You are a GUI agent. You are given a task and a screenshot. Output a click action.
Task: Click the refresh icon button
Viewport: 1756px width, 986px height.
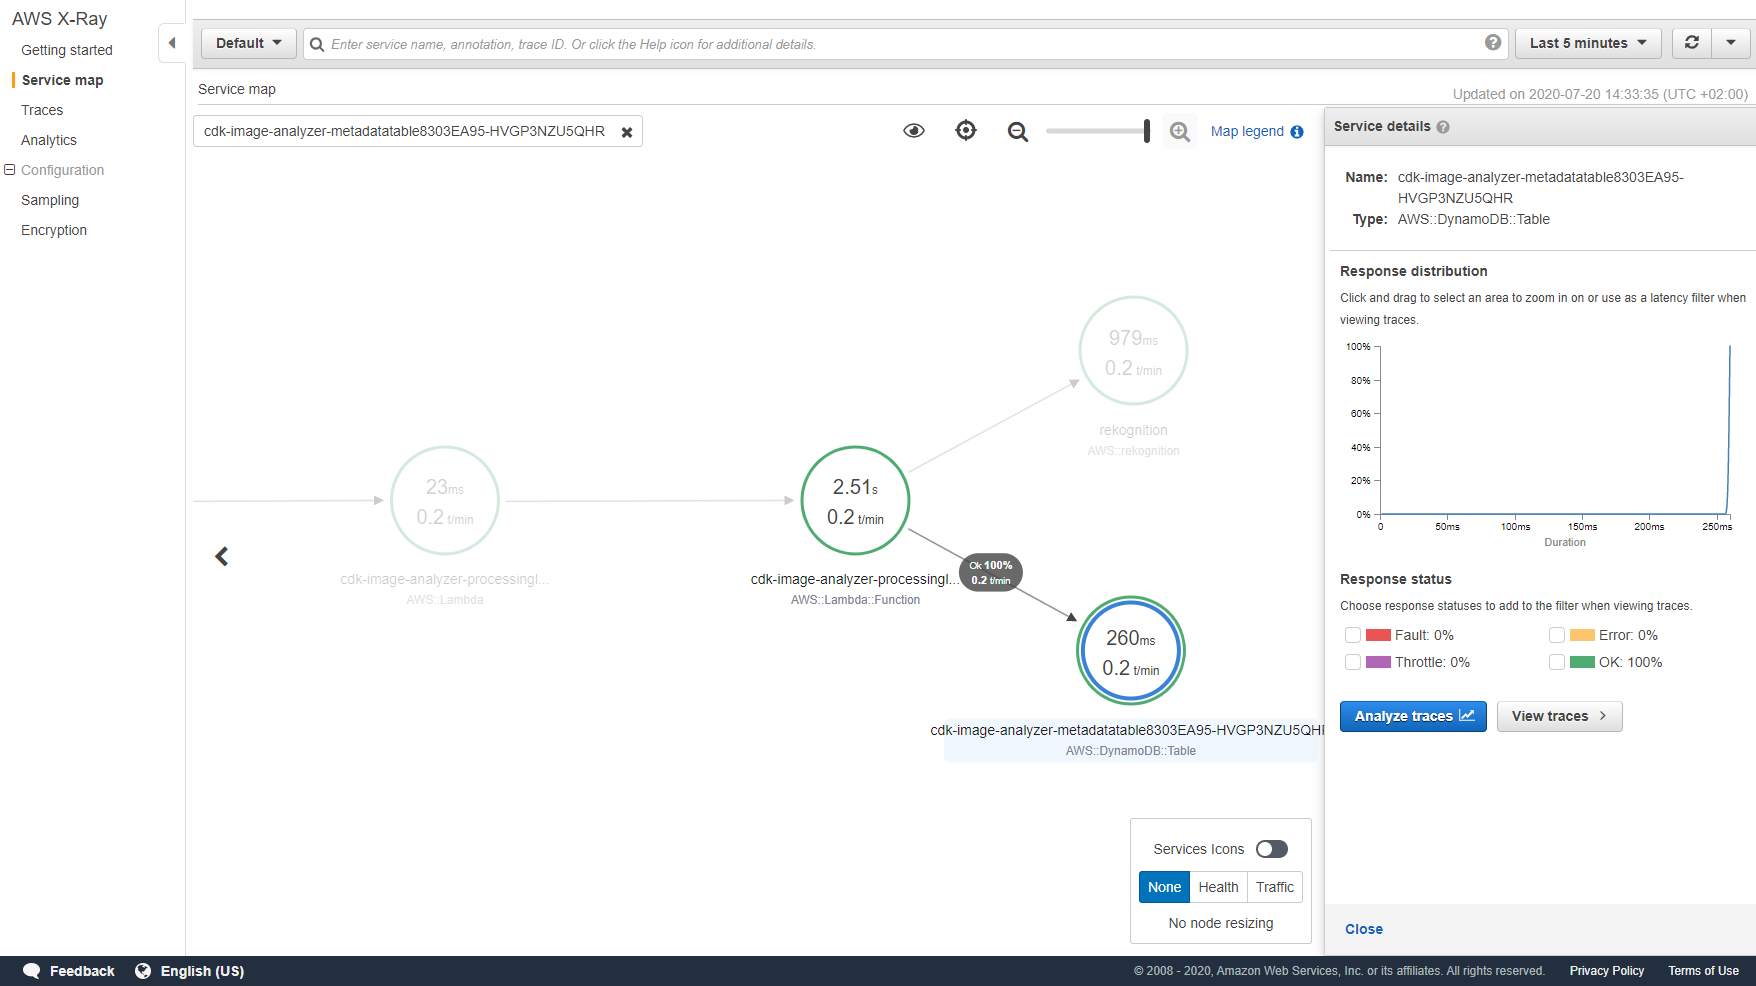(x=1691, y=43)
